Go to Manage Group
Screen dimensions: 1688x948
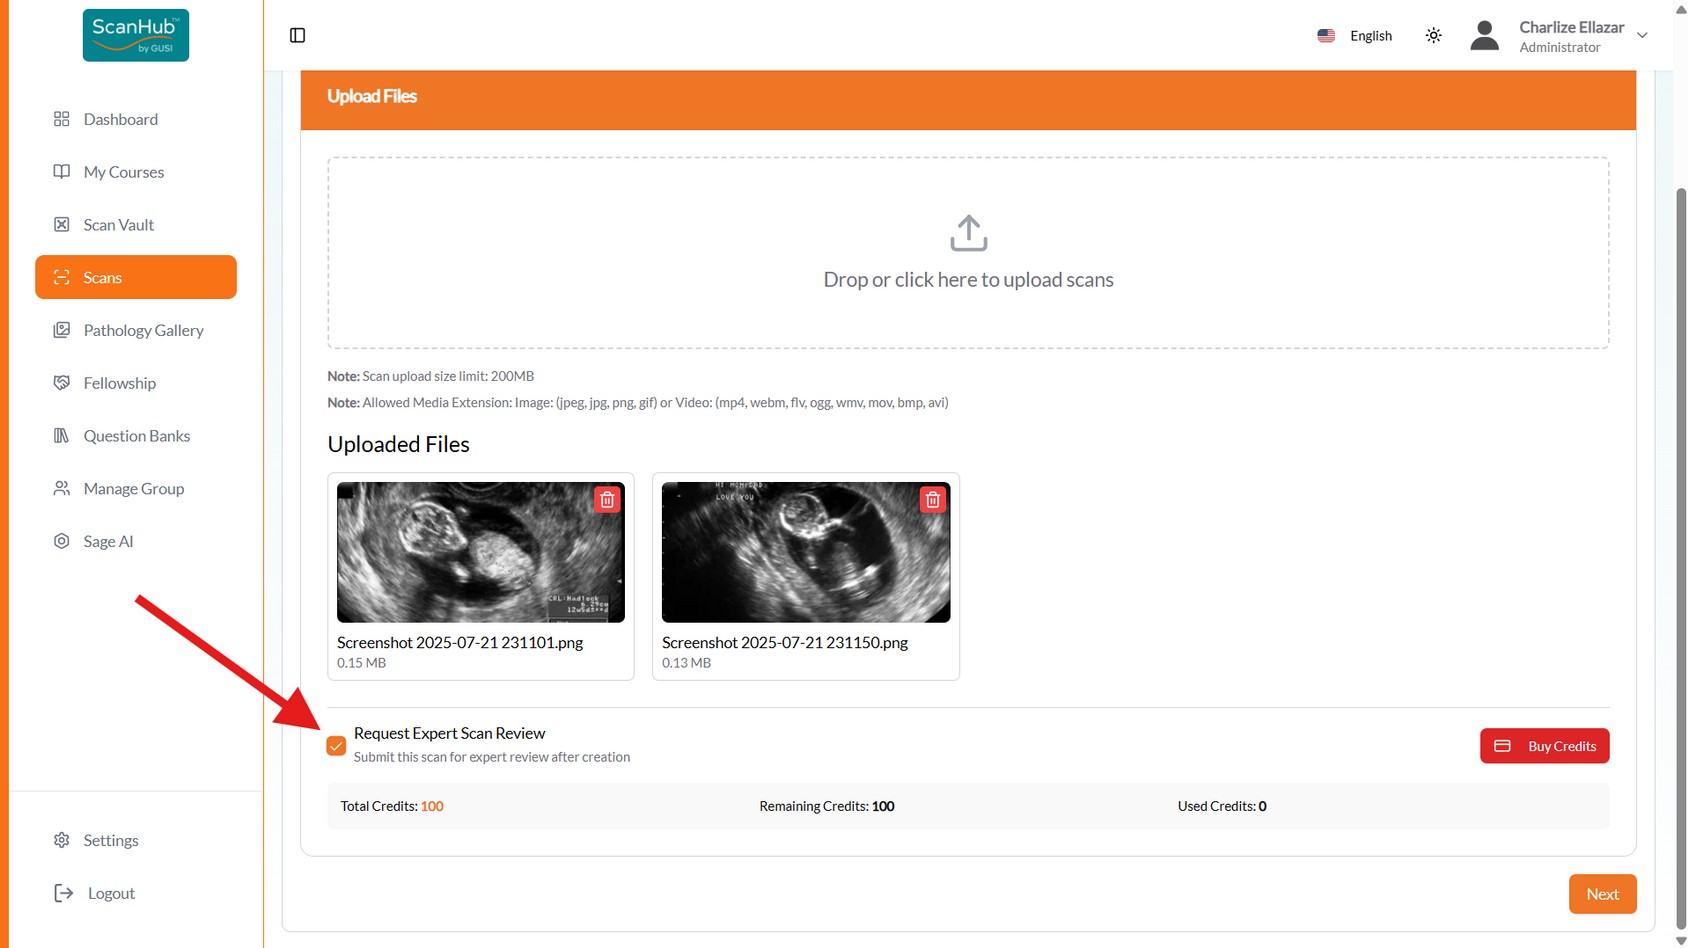(x=136, y=489)
